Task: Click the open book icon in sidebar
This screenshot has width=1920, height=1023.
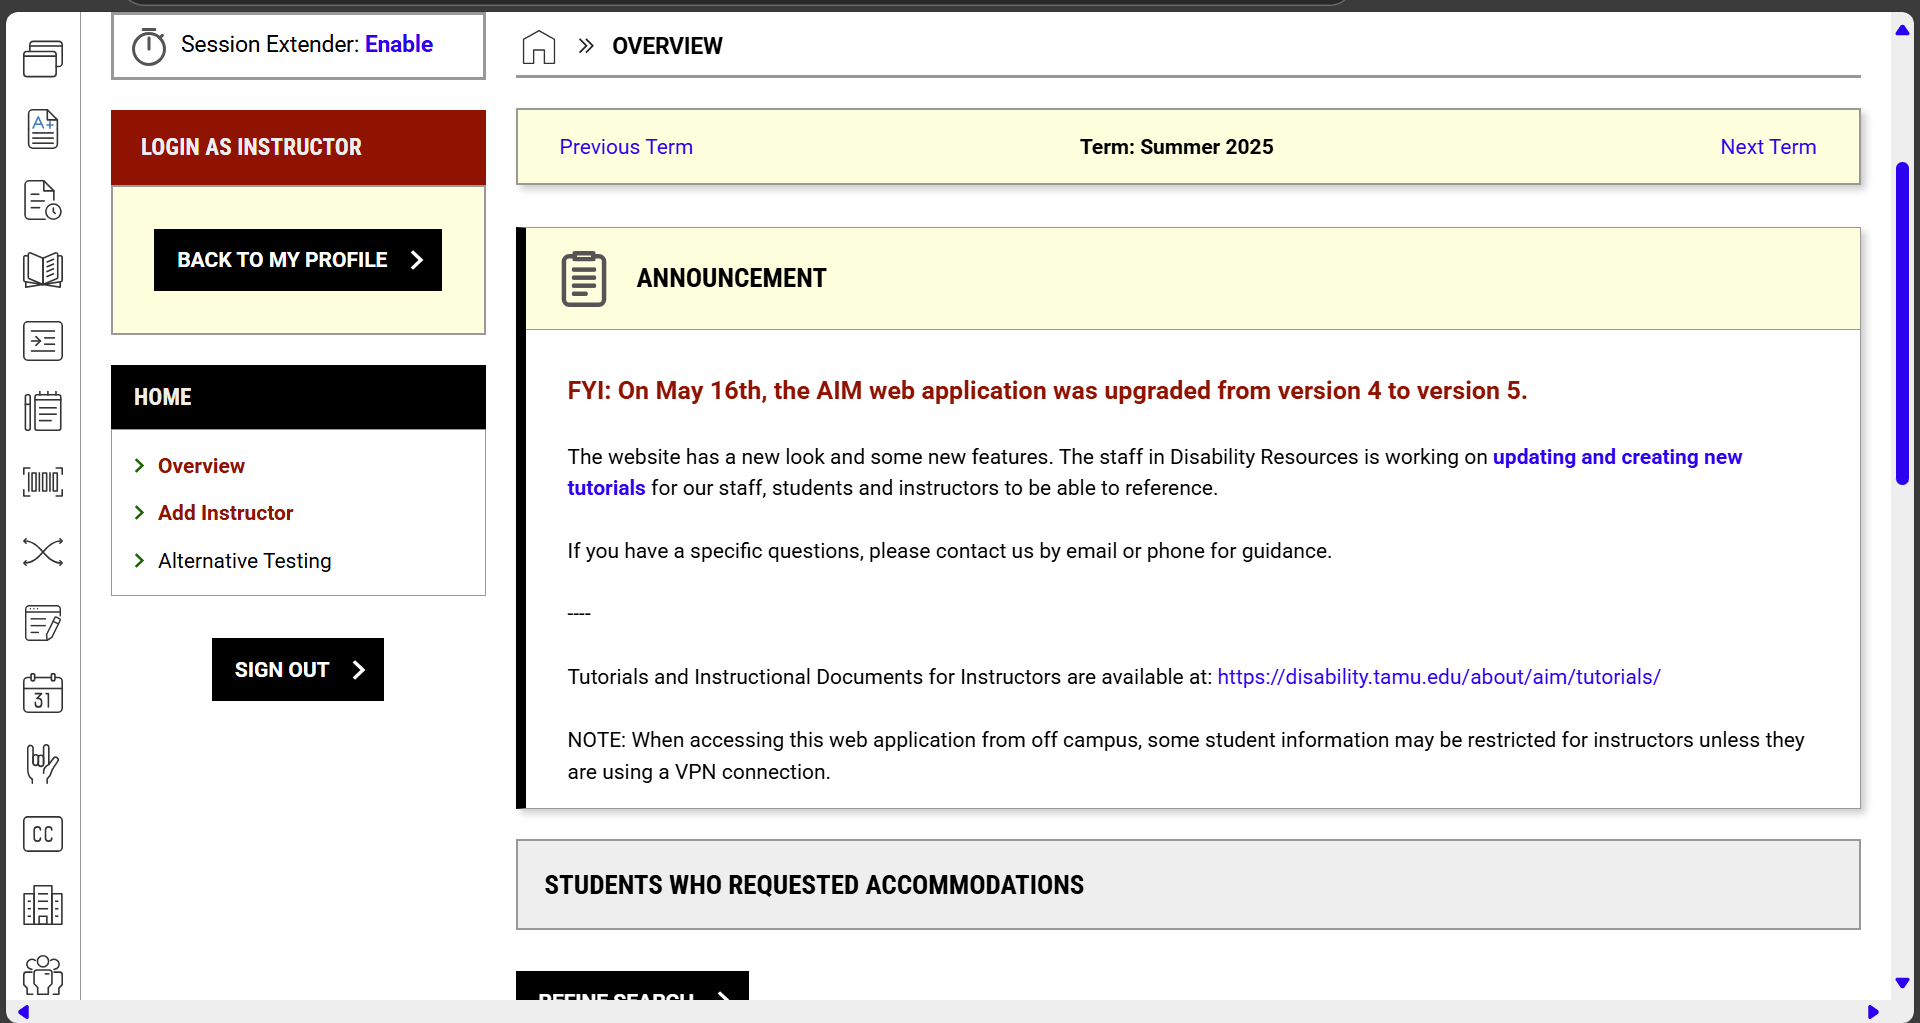Action: point(43,269)
